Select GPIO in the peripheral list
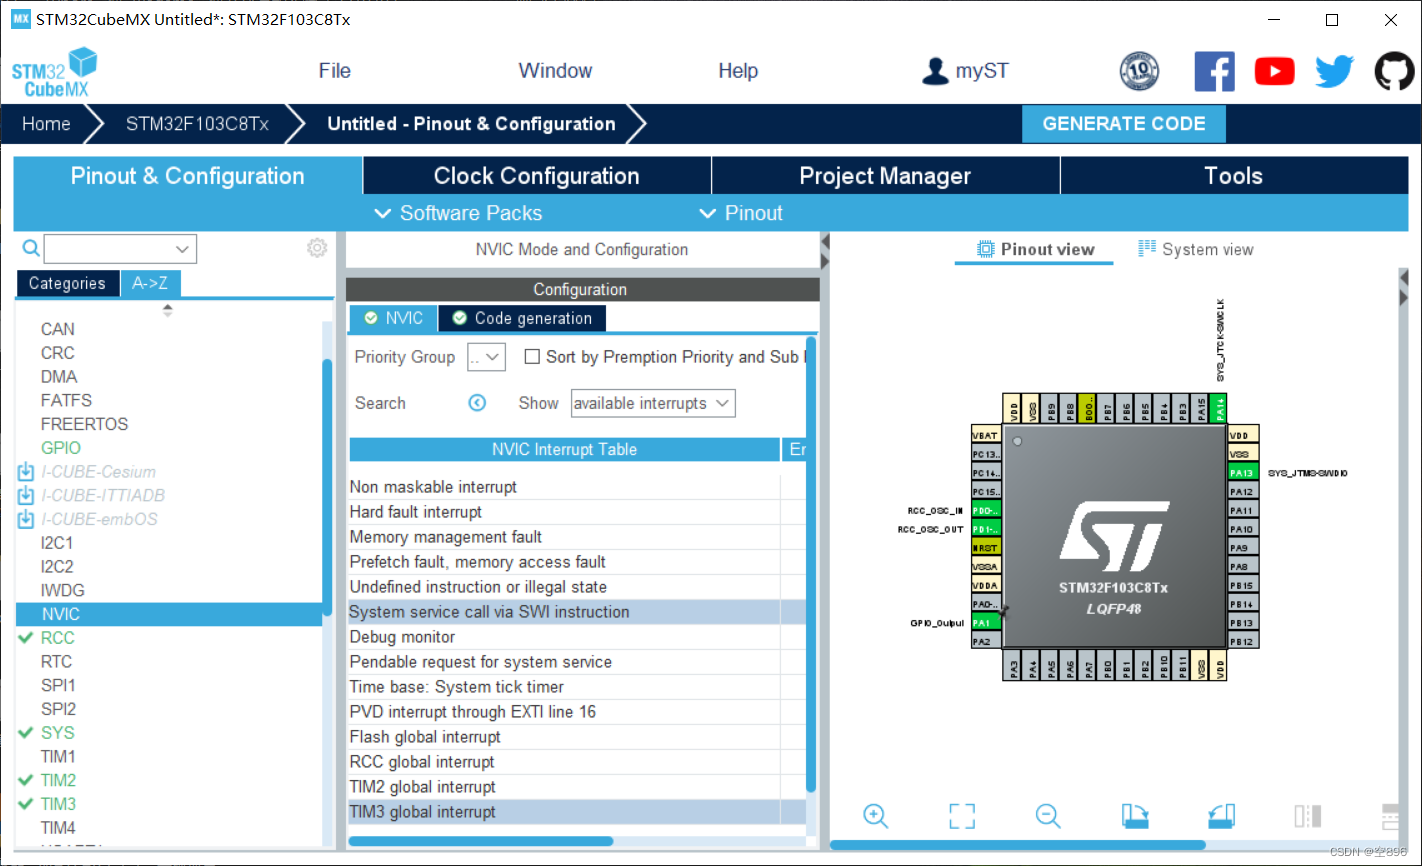1422x866 pixels. (x=61, y=448)
